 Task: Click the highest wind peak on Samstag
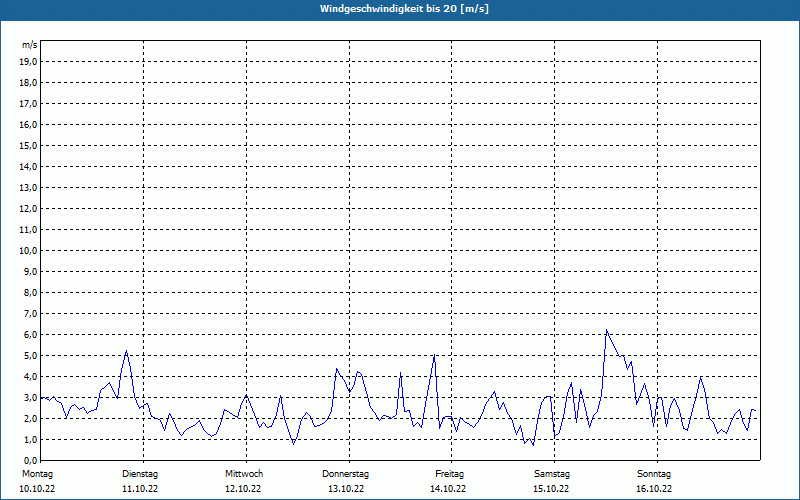607,330
